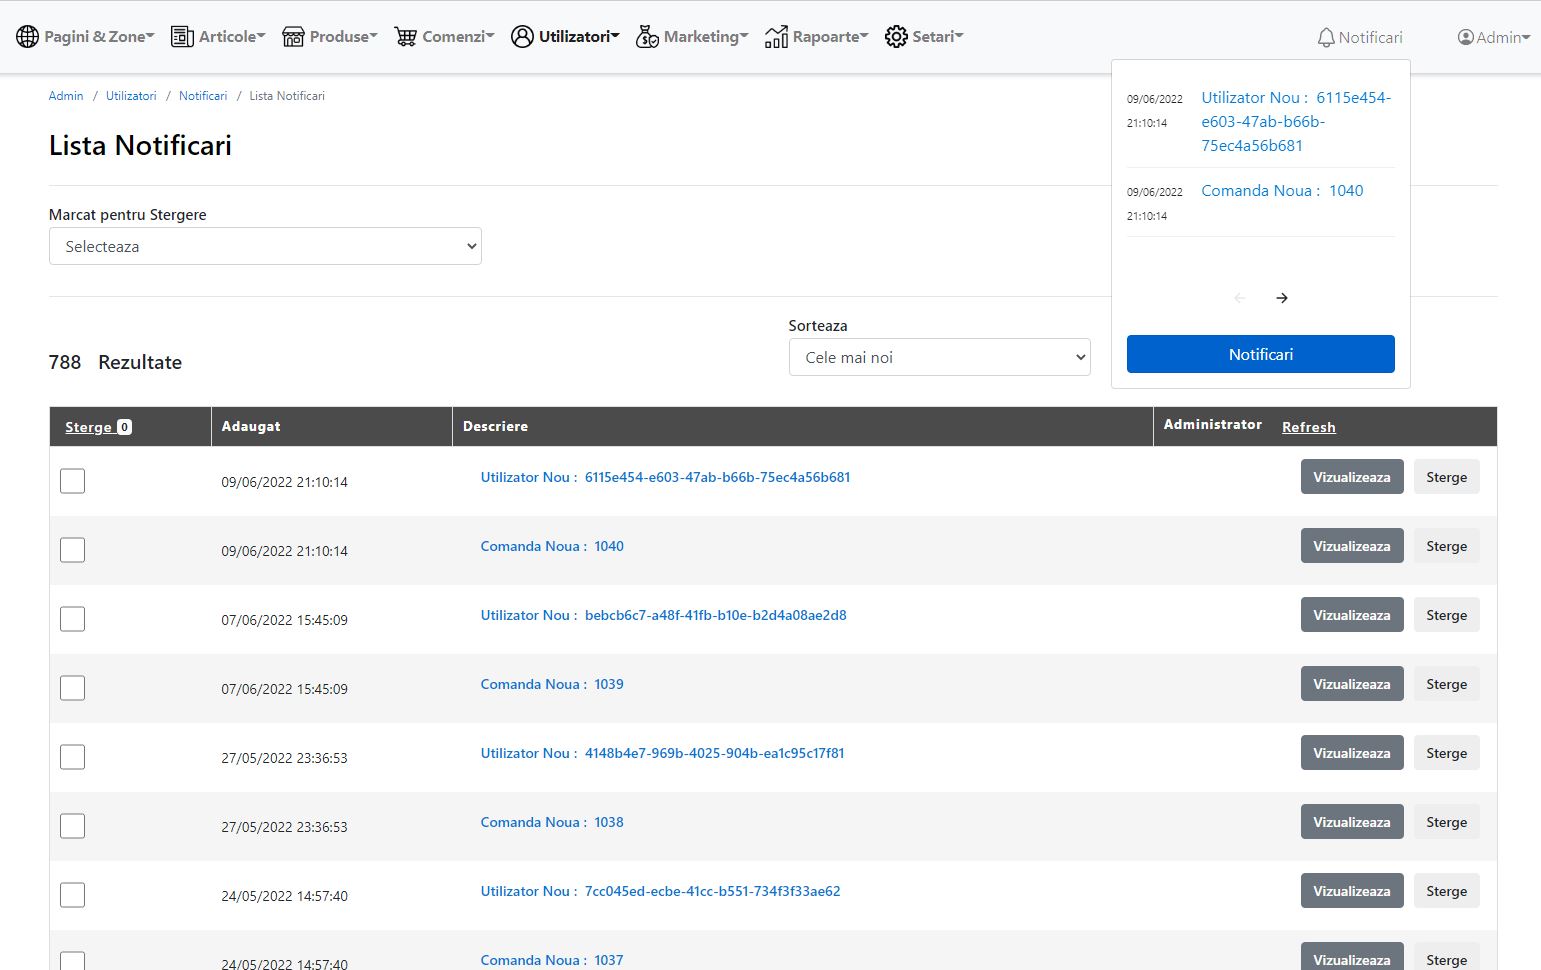1541x970 pixels.
Task: Check the box for Comanda Noua 1039 row
Action: pos(72,688)
